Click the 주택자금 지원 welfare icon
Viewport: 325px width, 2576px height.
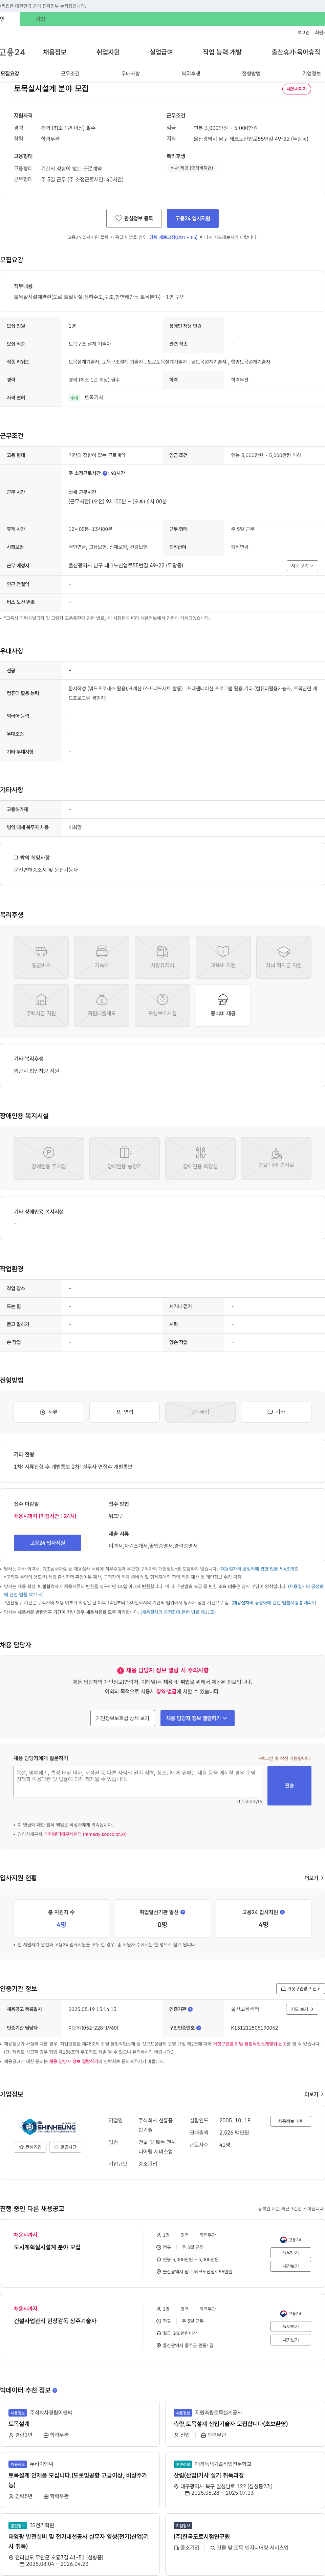pos(41,1005)
